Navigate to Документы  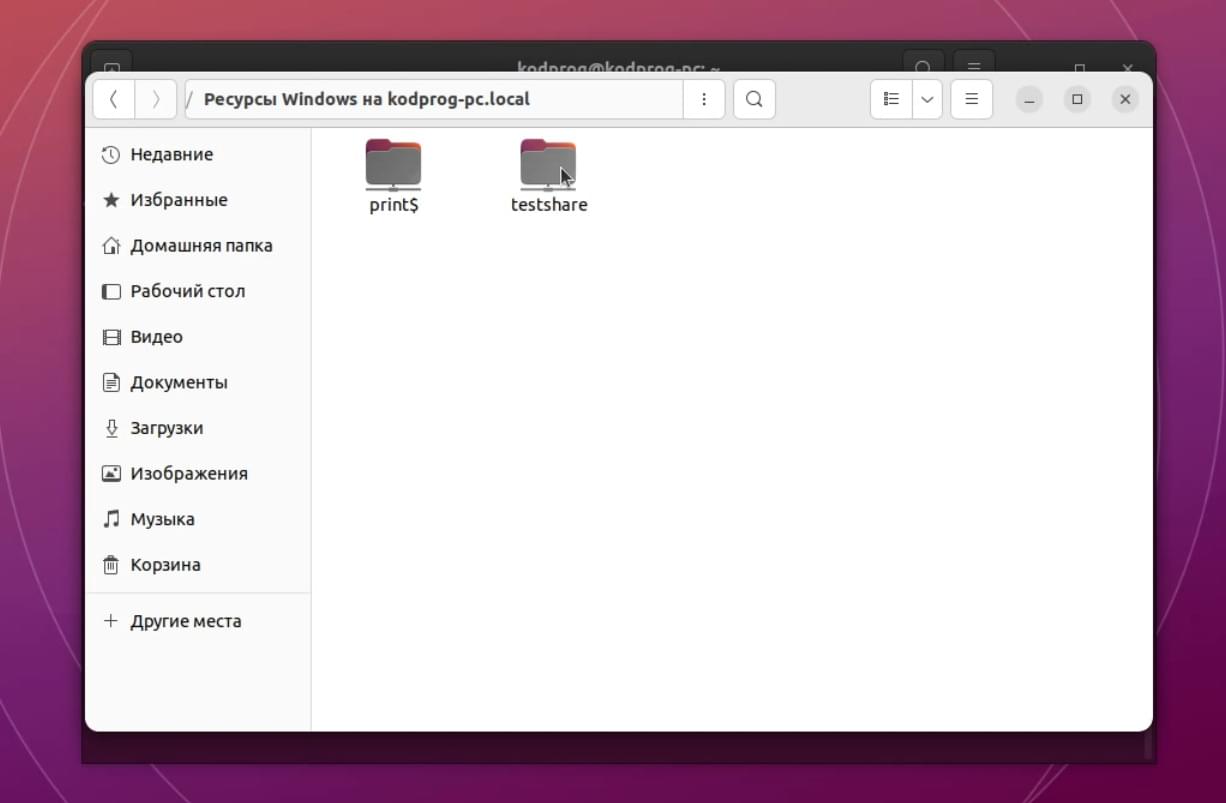198,382
